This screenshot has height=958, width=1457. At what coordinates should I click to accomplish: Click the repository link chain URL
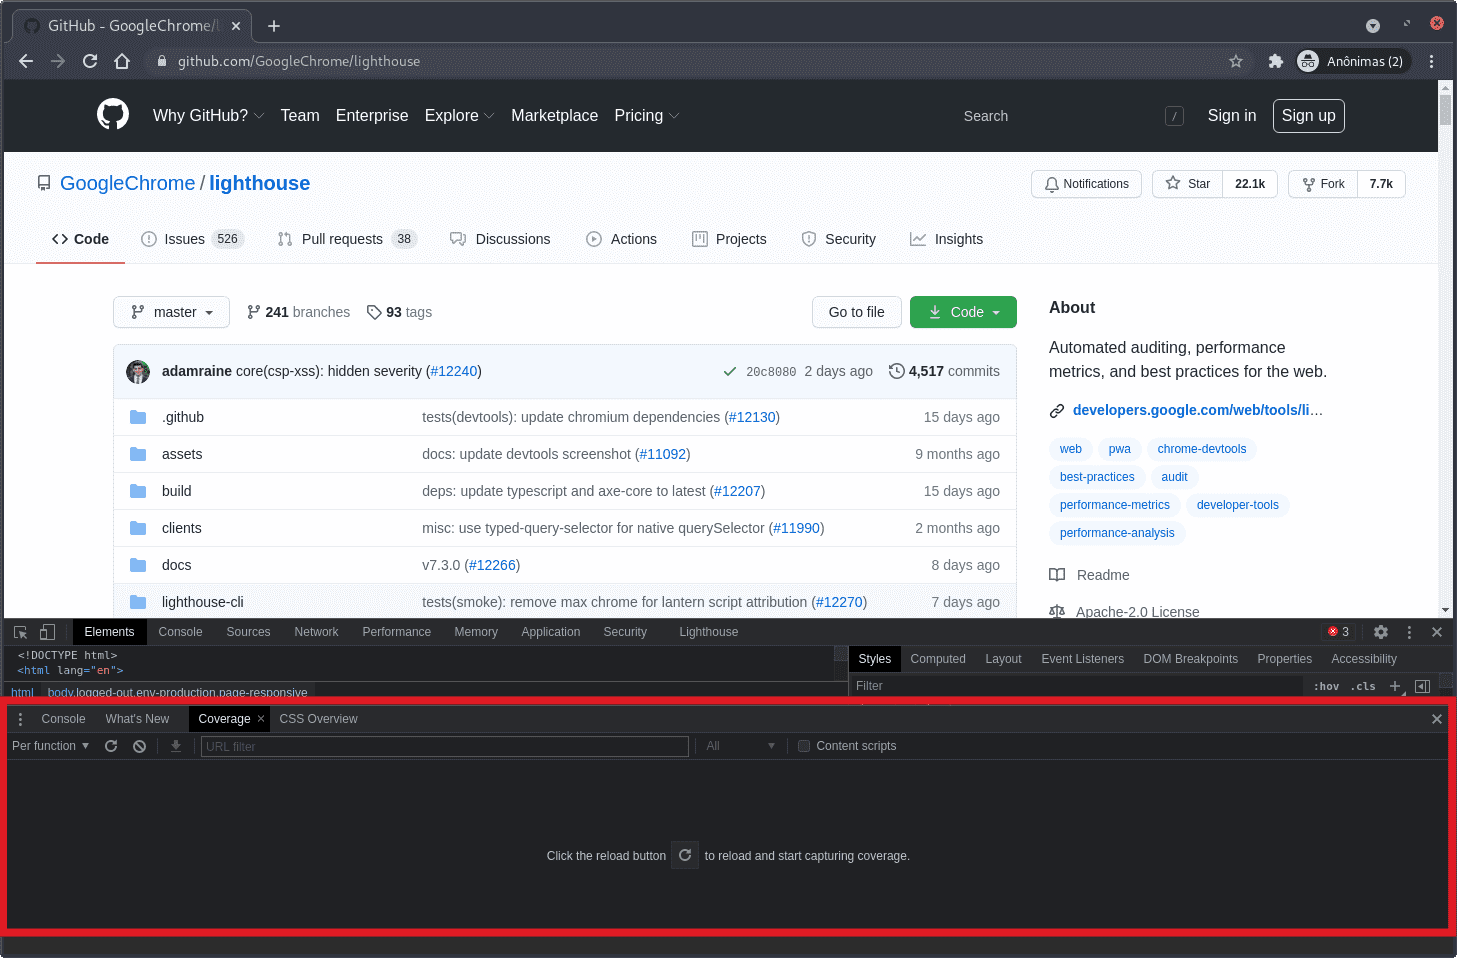click(x=1197, y=410)
